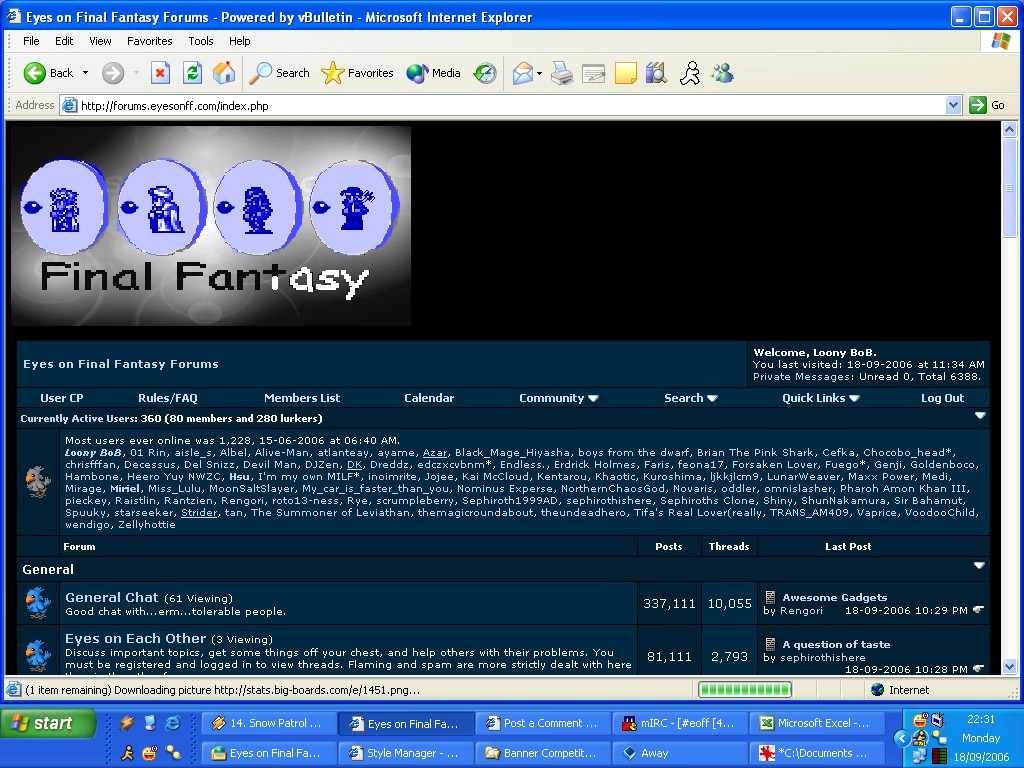This screenshot has width=1024, height=768.
Task: Click the running man messenger toolbar icon
Action: pos(690,73)
